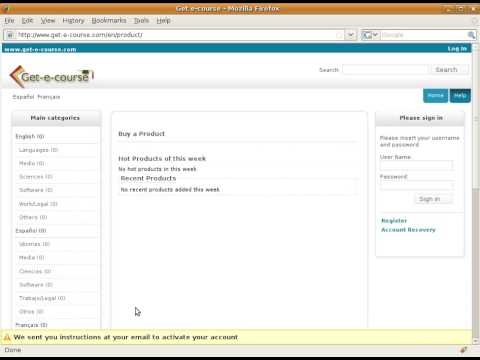The width and height of the screenshot is (480, 360).
Task: Click the Google search box
Action: pyautogui.click(x=424, y=35)
